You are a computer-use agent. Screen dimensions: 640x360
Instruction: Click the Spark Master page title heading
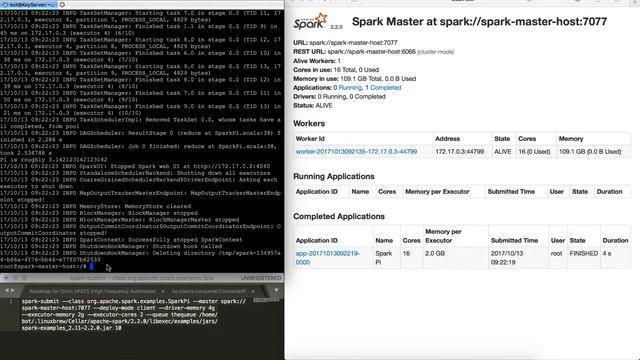[x=479, y=22]
